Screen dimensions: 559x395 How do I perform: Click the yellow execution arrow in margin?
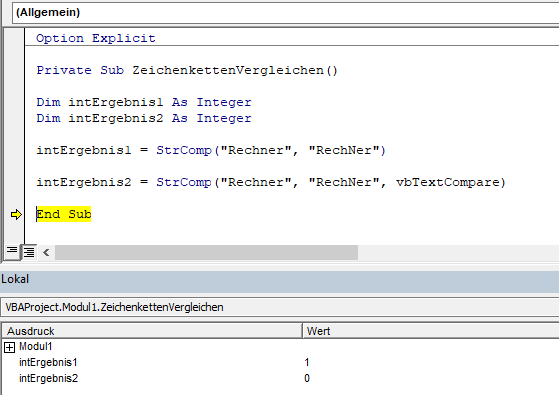pos(16,214)
